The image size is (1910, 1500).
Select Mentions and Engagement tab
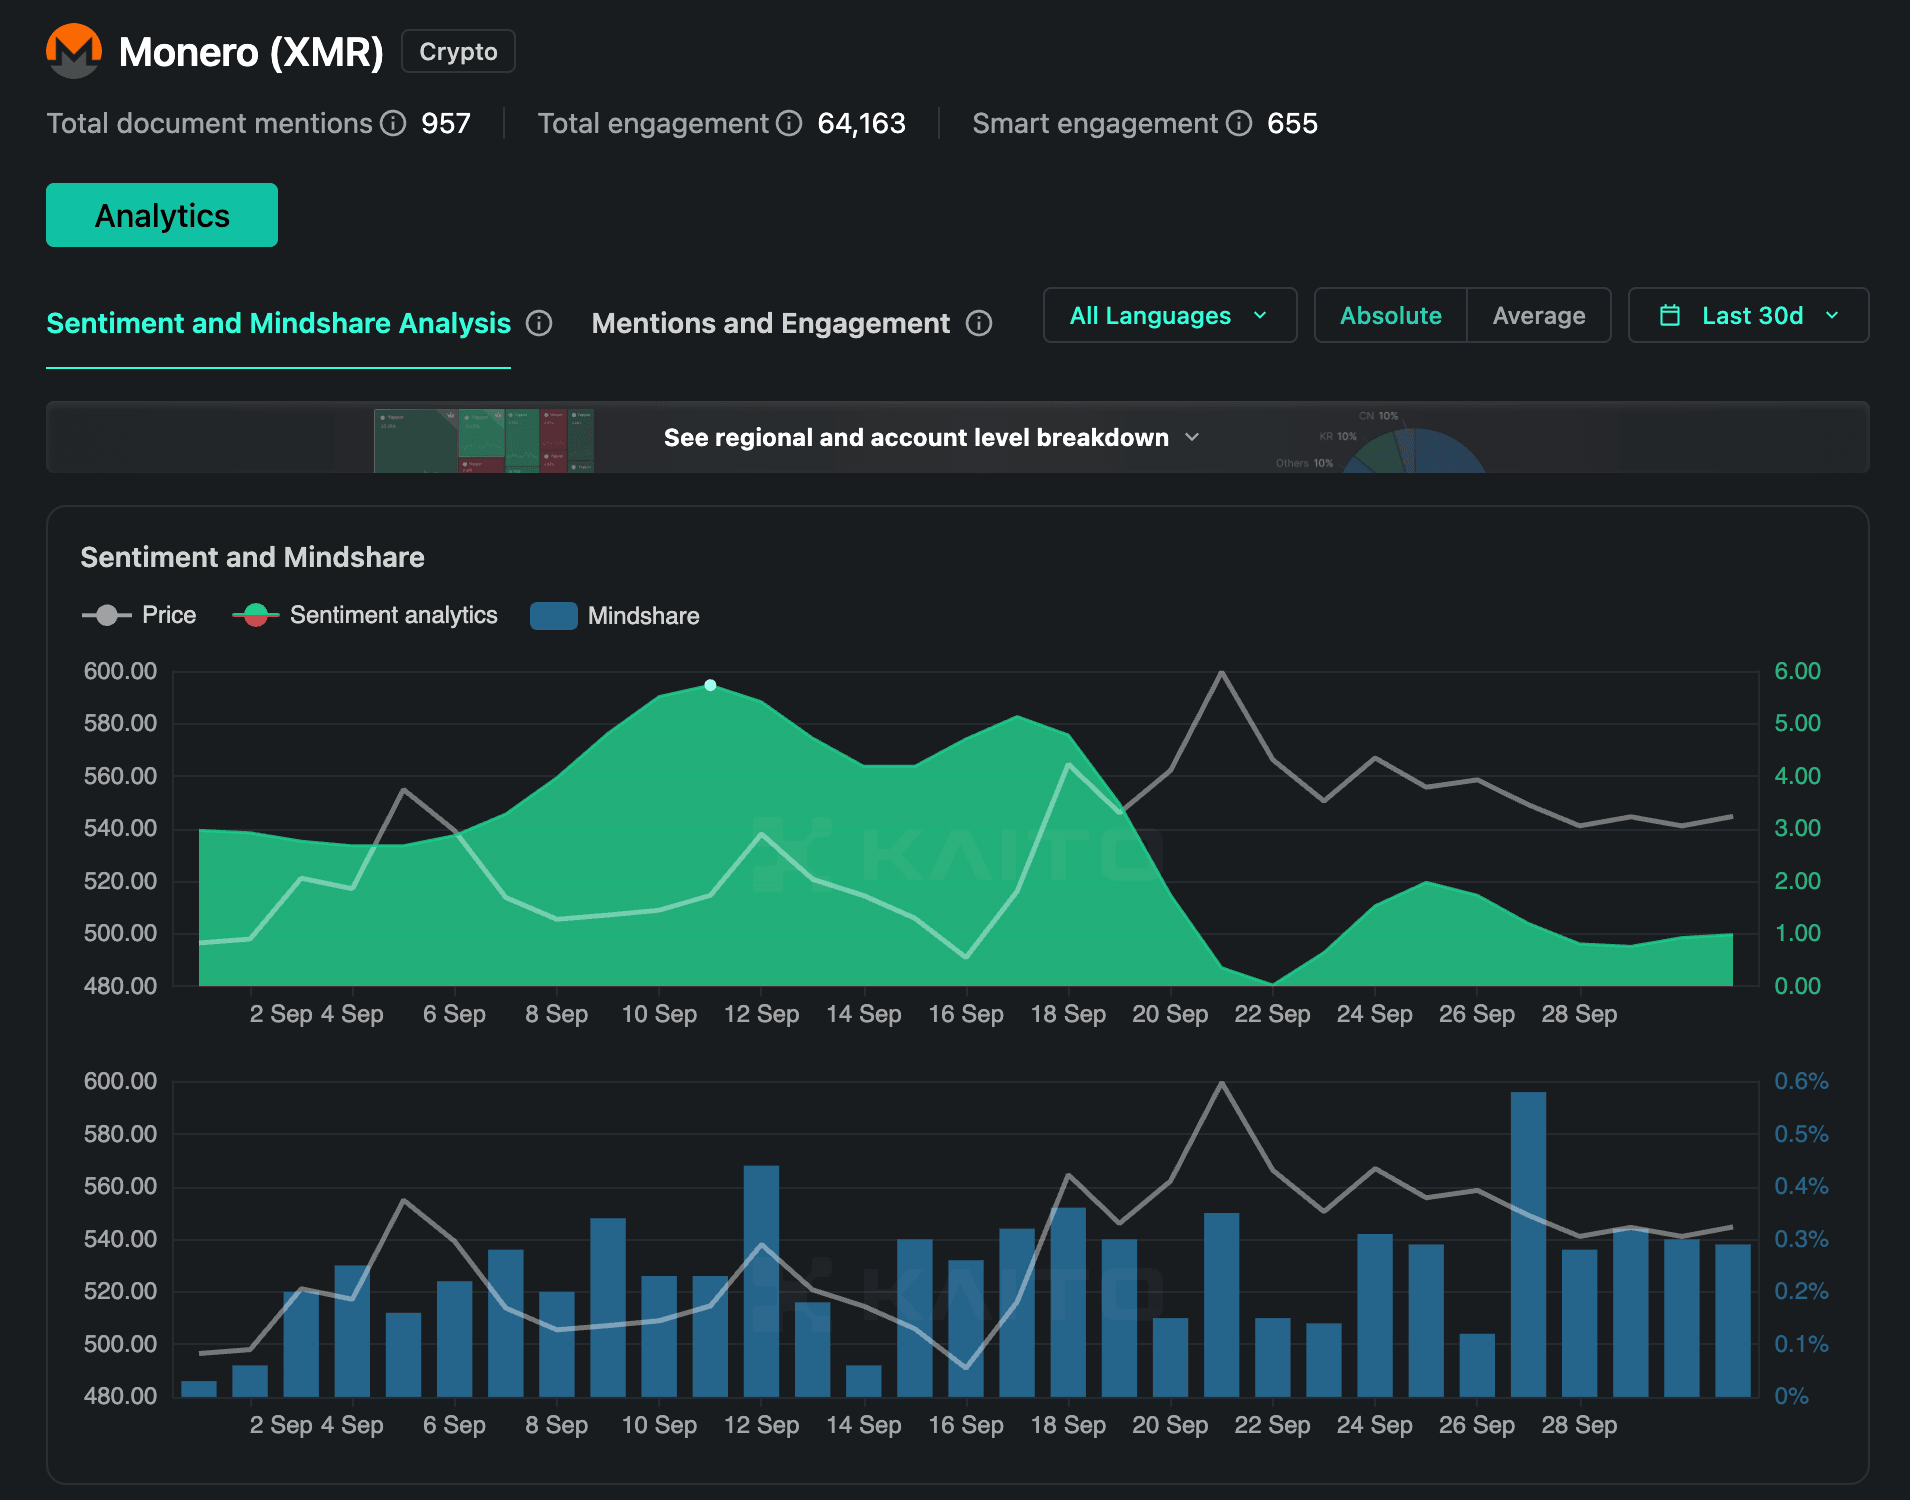(770, 323)
